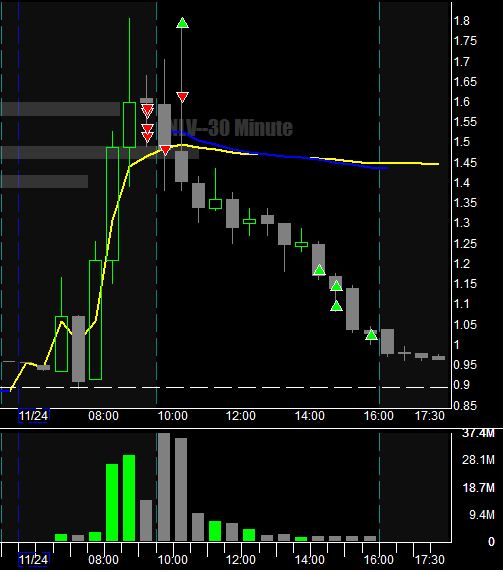Click the green buy marker near 1.15
The height and width of the screenshot is (572, 504).
click(336, 286)
